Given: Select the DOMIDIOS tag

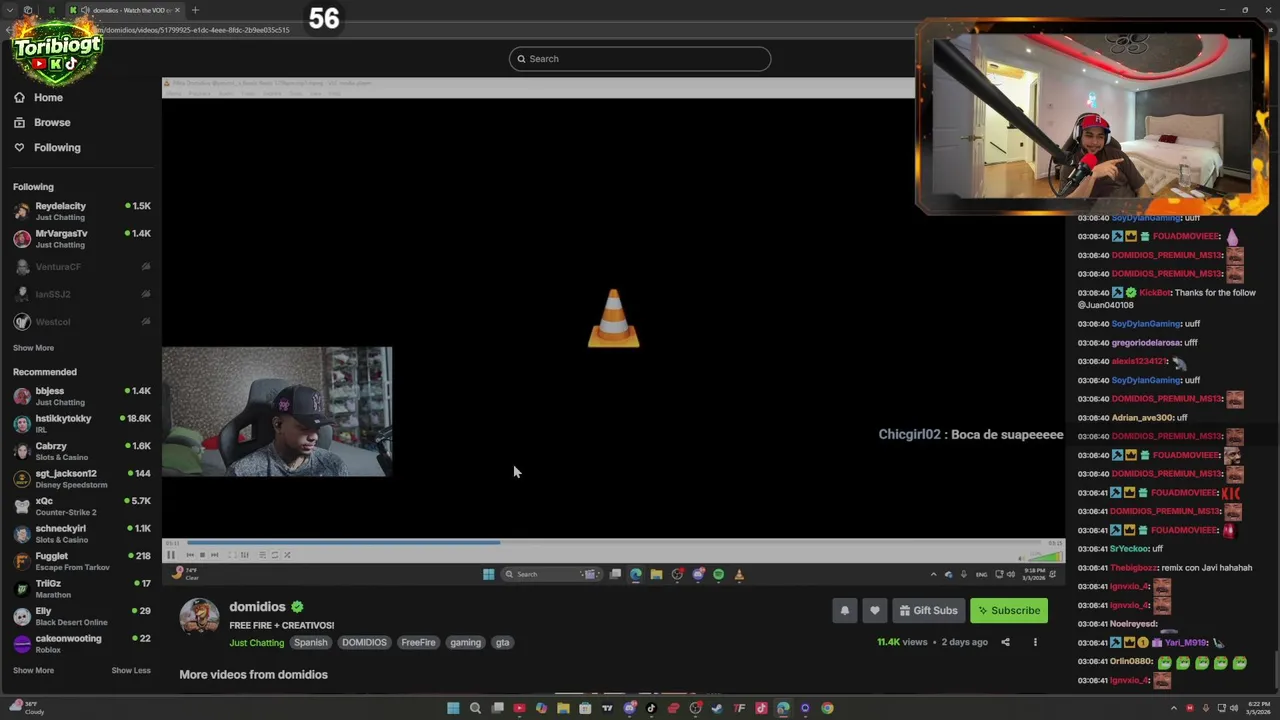Looking at the screenshot, I should 364,643.
